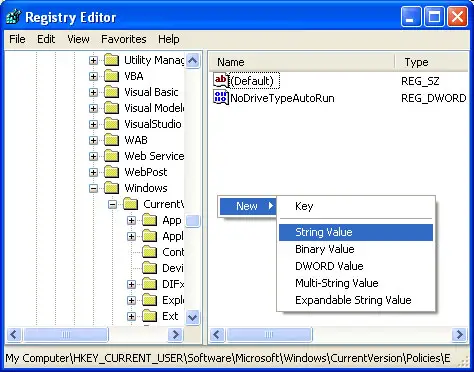The width and height of the screenshot is (474, 372).
Task: Choose Expandable String Value from submenu
Action: coord(356,300)
